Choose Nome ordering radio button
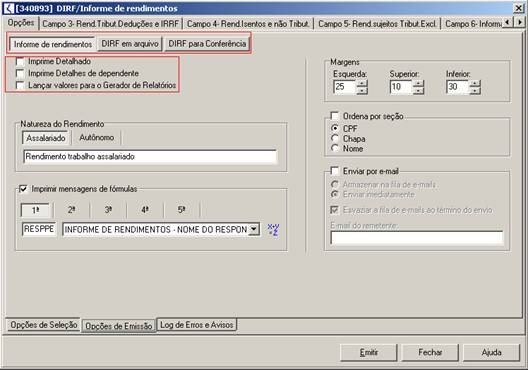The image size is (528, 370). pos(335,148)
